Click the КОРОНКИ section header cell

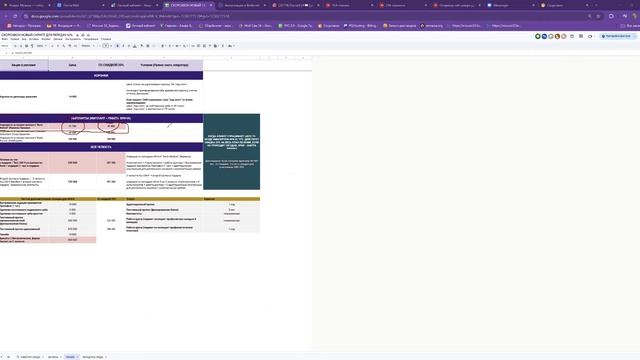[101, 76]
